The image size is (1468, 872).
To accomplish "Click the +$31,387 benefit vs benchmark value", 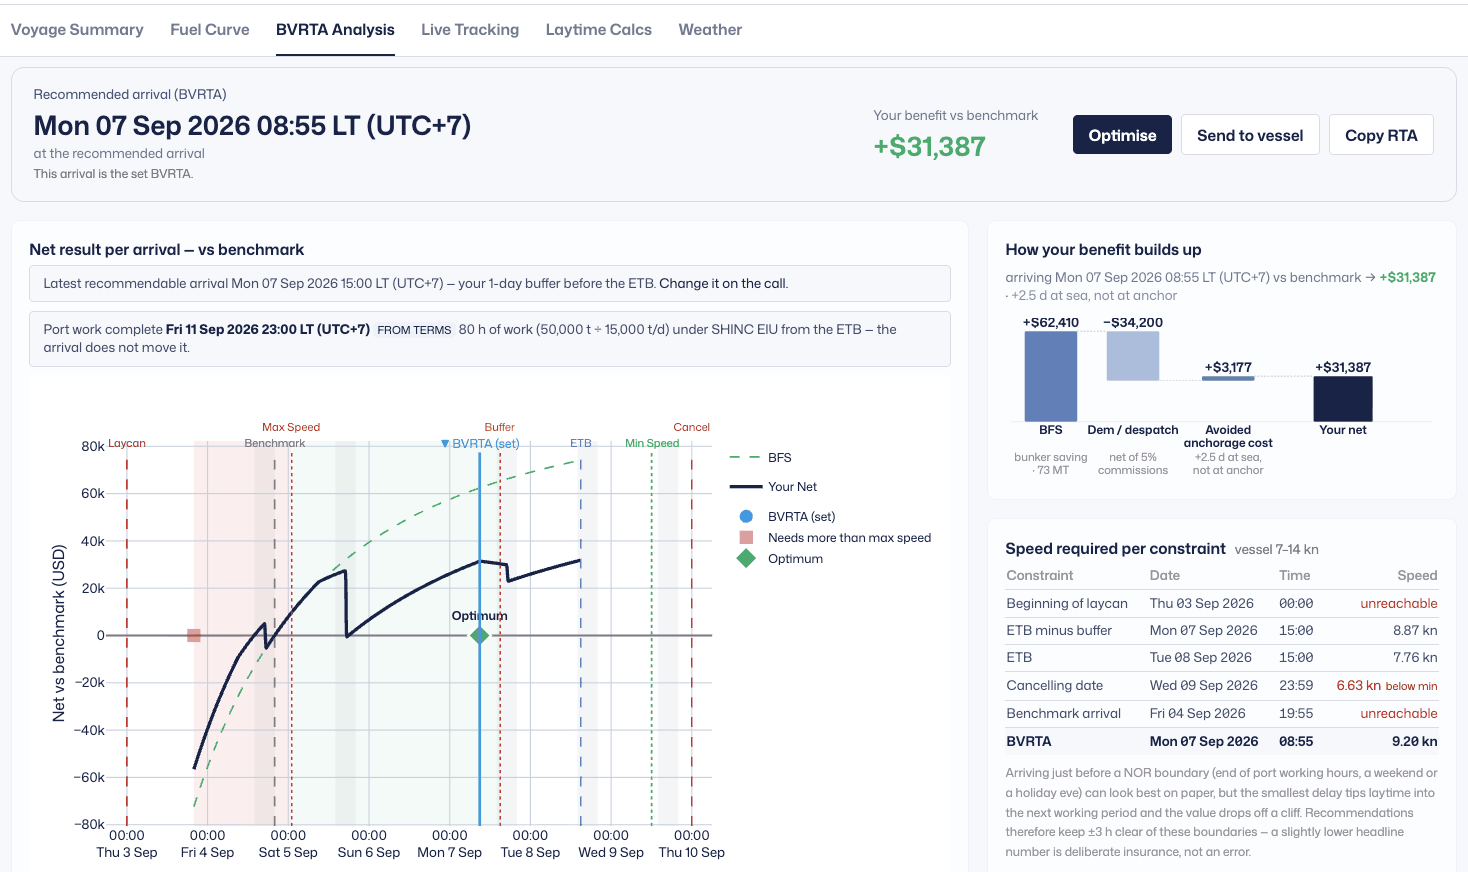I will pyautogui.click(x=930, y=147).
